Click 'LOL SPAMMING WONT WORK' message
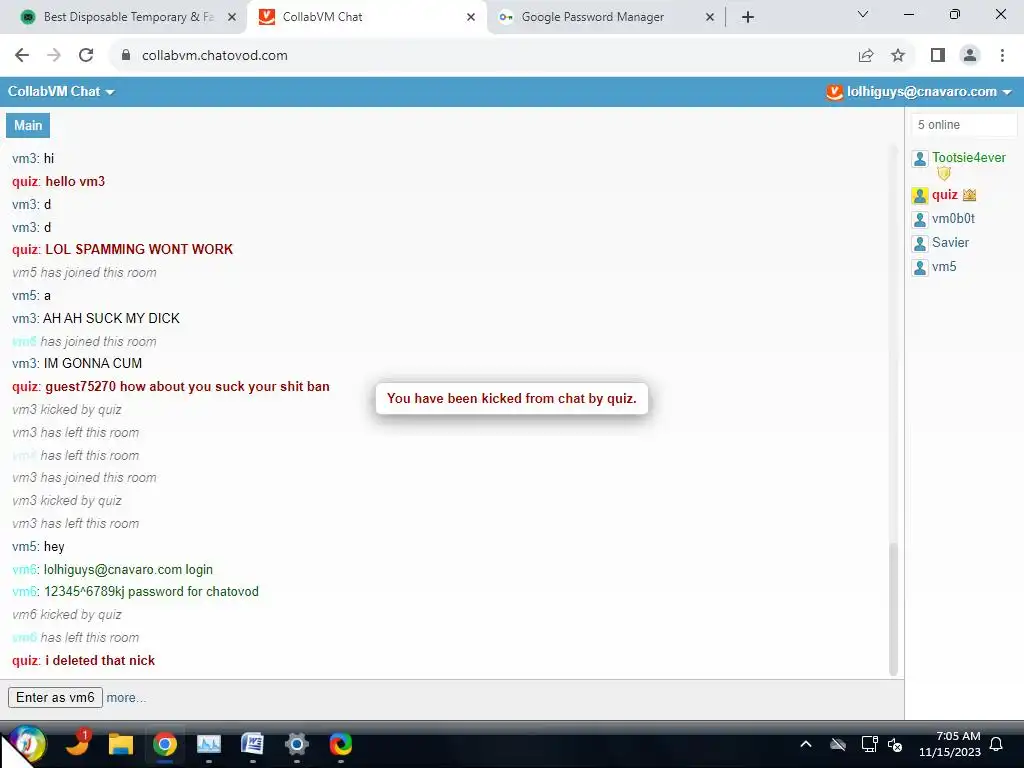1024x768 pixels. (x=139, y=249)
